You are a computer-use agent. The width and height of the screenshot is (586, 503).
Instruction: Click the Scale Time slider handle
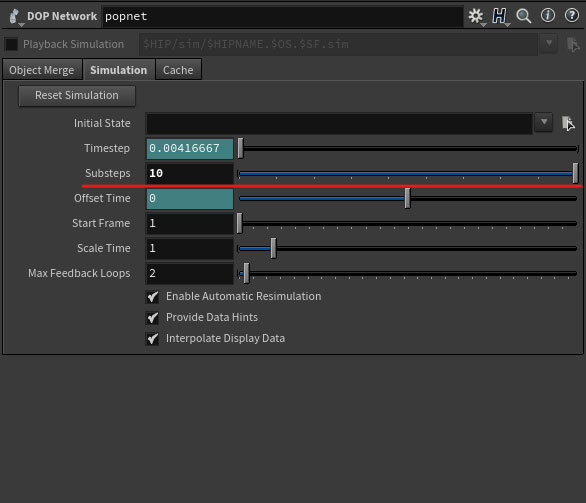pos(274,248)
